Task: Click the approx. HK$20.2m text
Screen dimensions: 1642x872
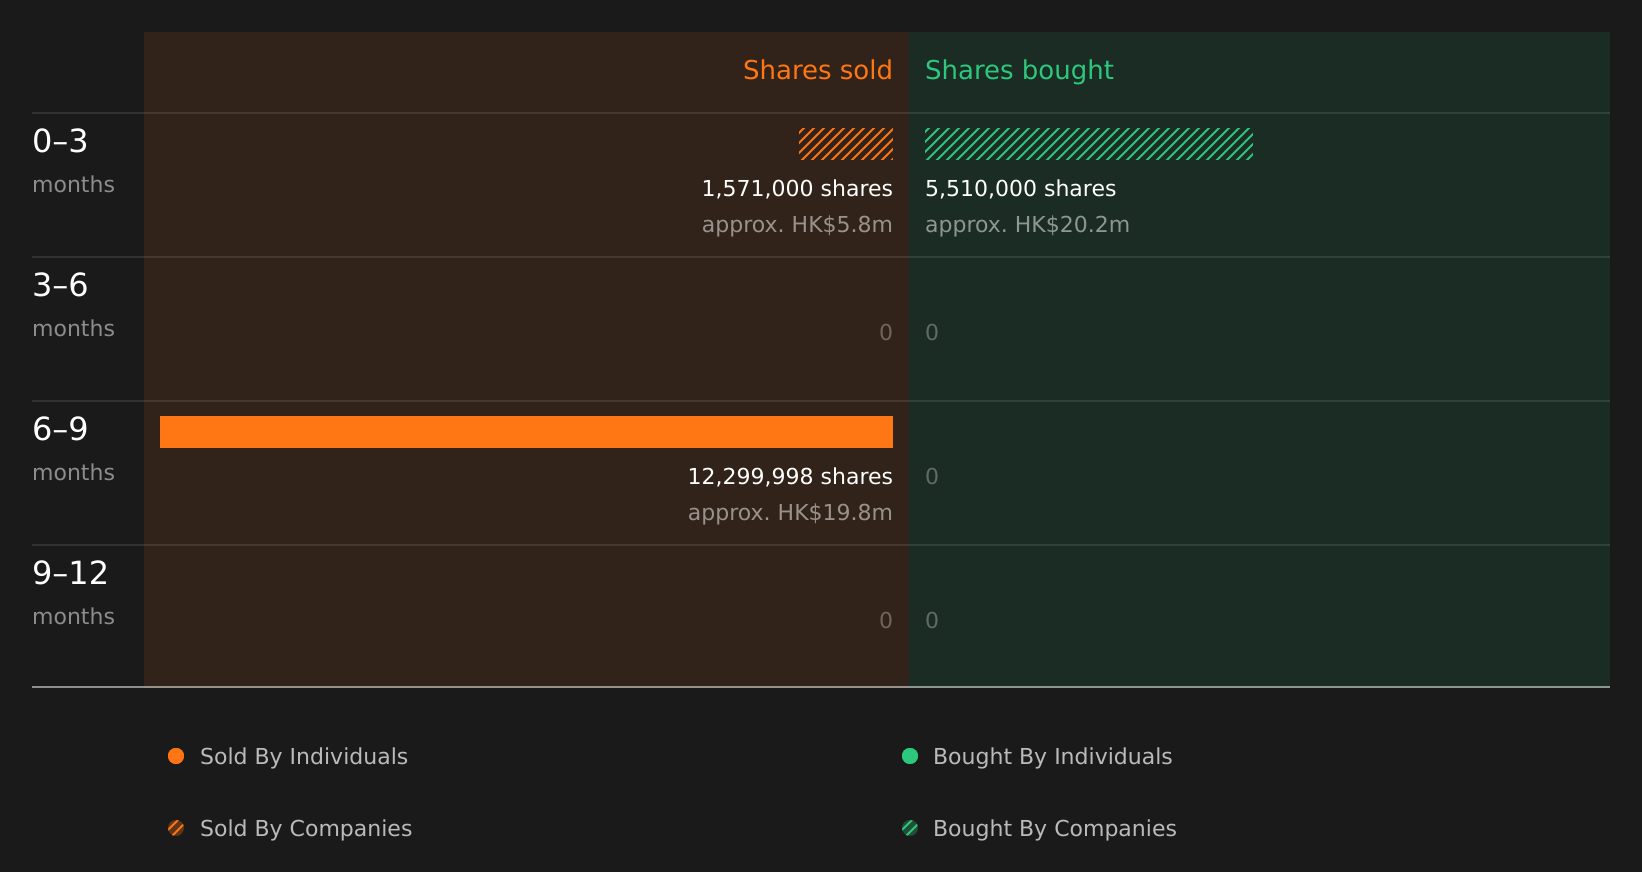Action: click(x=1027, y=225)
